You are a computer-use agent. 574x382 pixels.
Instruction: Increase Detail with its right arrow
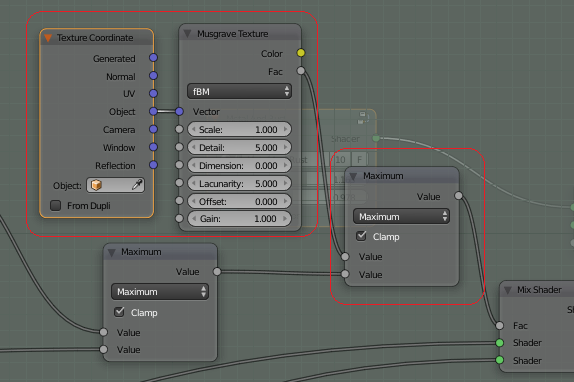tap(286, 147)
